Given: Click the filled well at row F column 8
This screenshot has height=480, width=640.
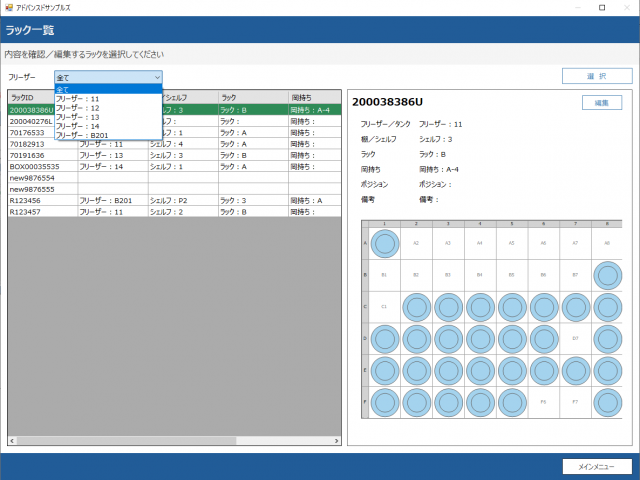Looking at the screenshot, I should [x=607, y=402].
